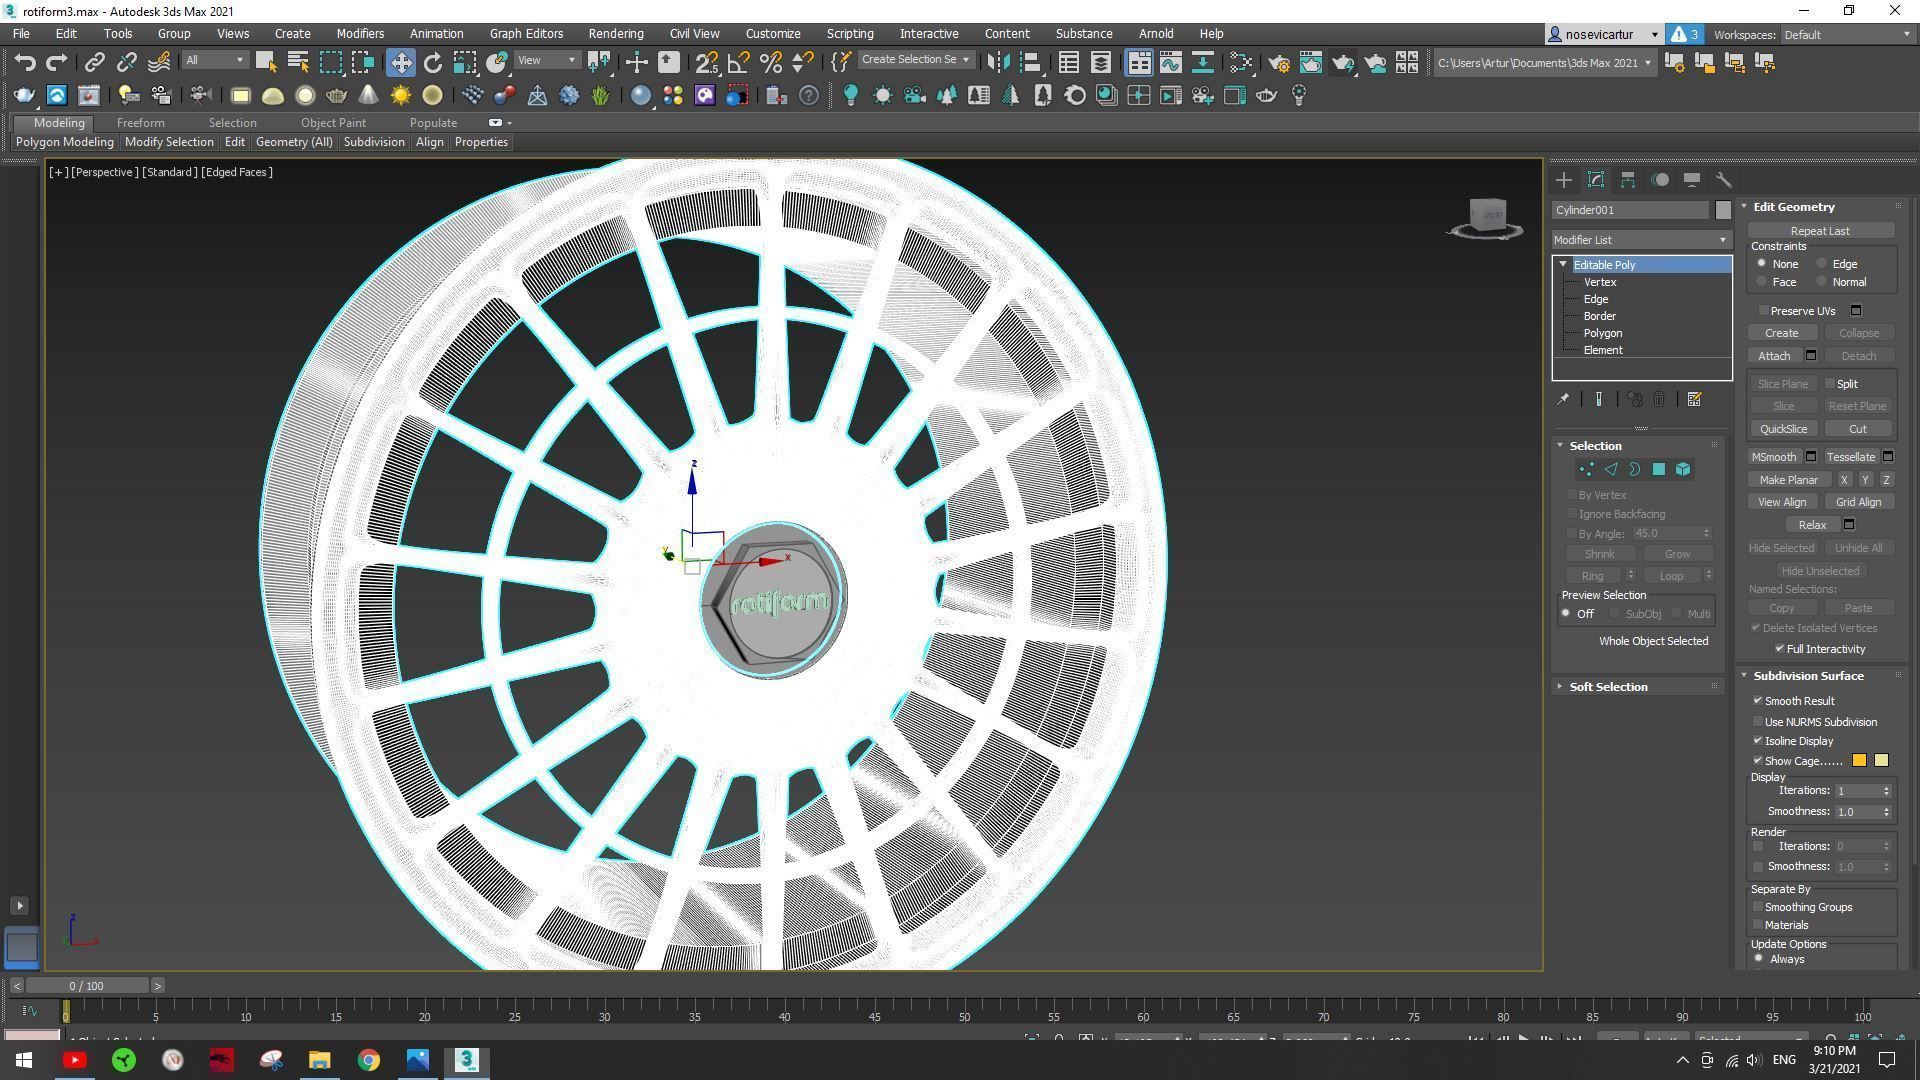Screen dimensions: 1920x1080
Task: Click the yellow sun light icon
Action: (401, 95)
